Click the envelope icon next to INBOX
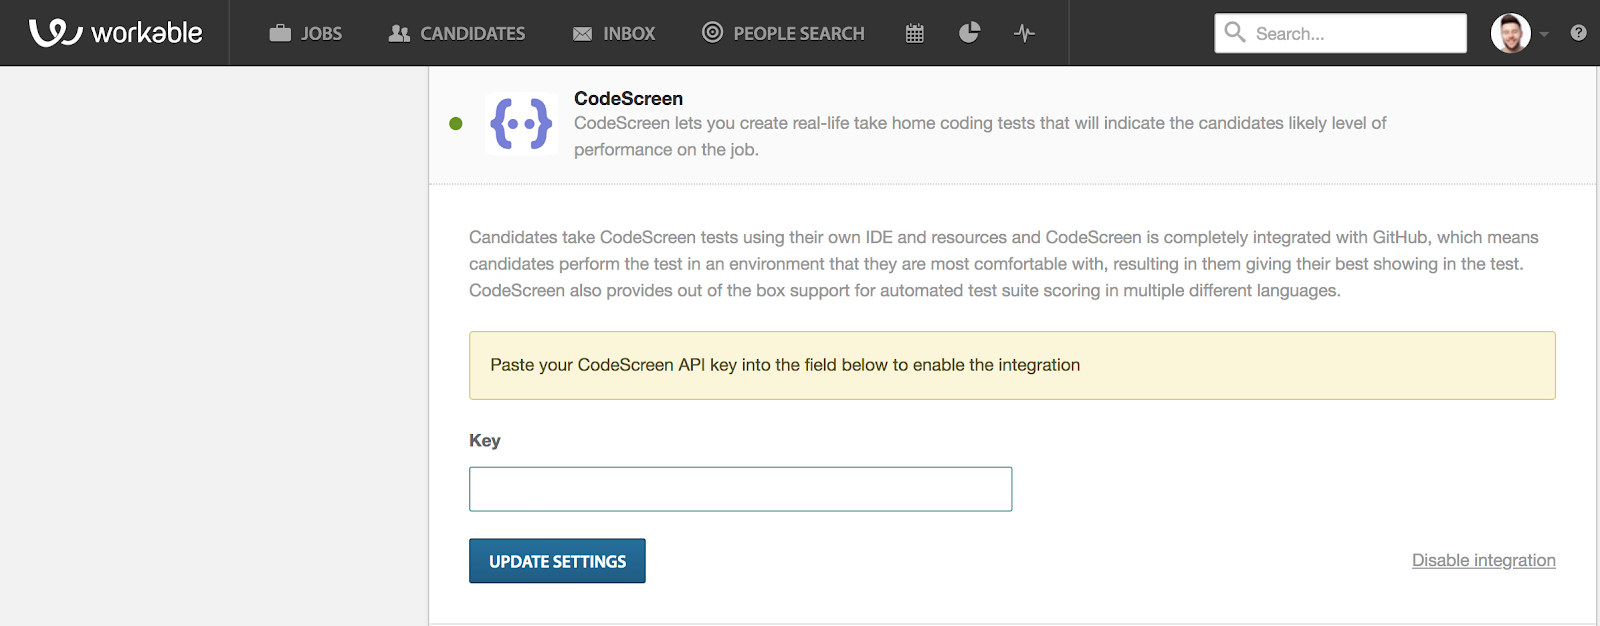The width and height of the screenshot is (1600, 626). coord(582,32)
